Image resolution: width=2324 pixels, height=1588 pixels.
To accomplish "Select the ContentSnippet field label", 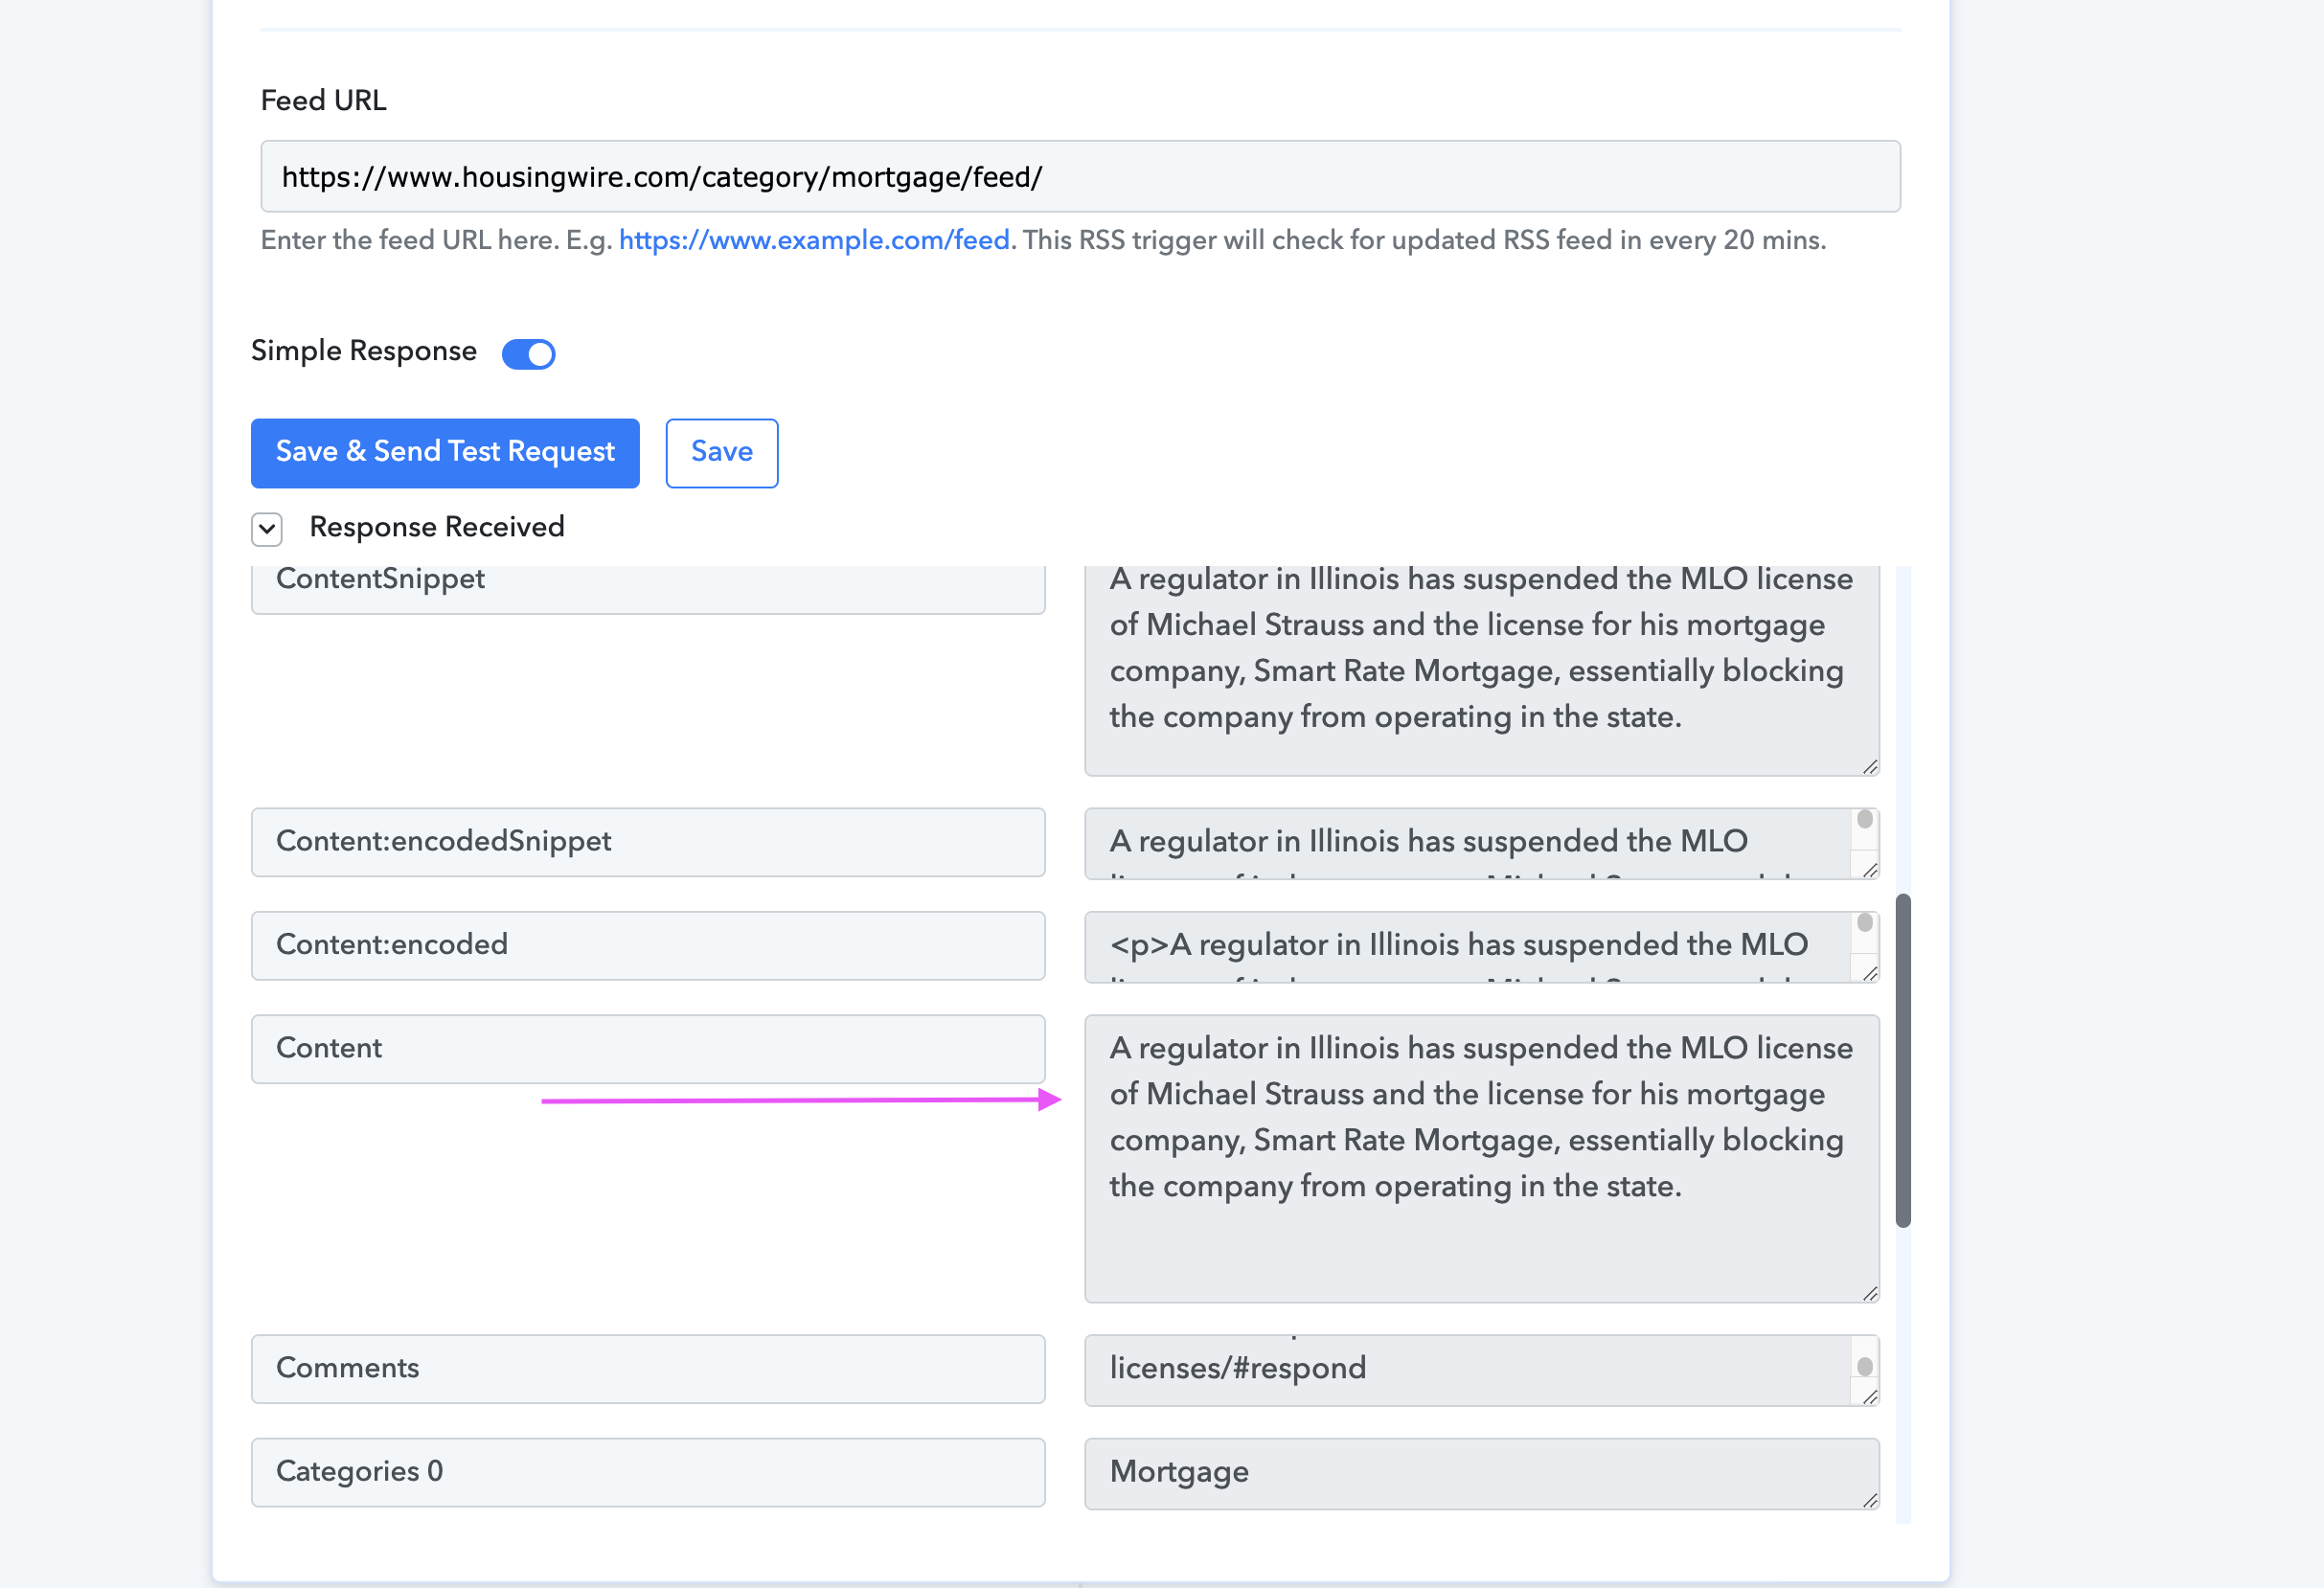I will point(648,588).
